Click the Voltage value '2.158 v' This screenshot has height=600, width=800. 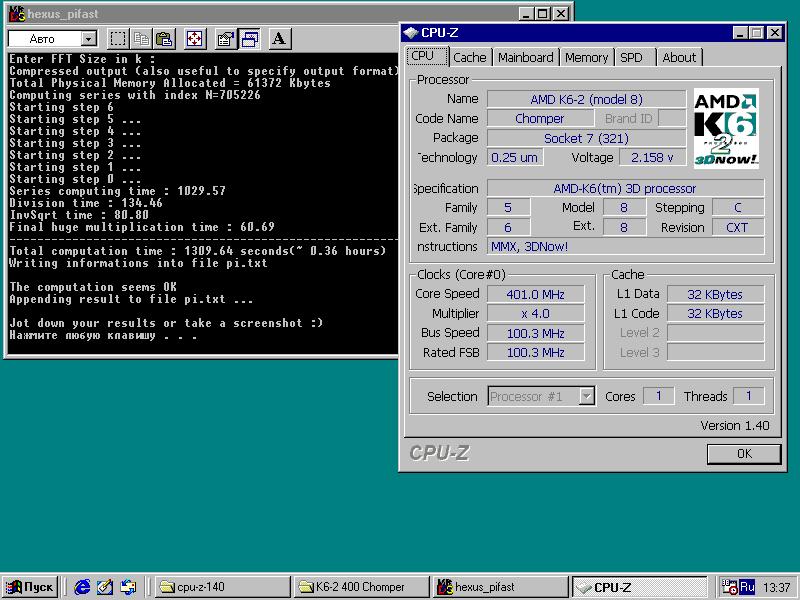tap(653, 158)
